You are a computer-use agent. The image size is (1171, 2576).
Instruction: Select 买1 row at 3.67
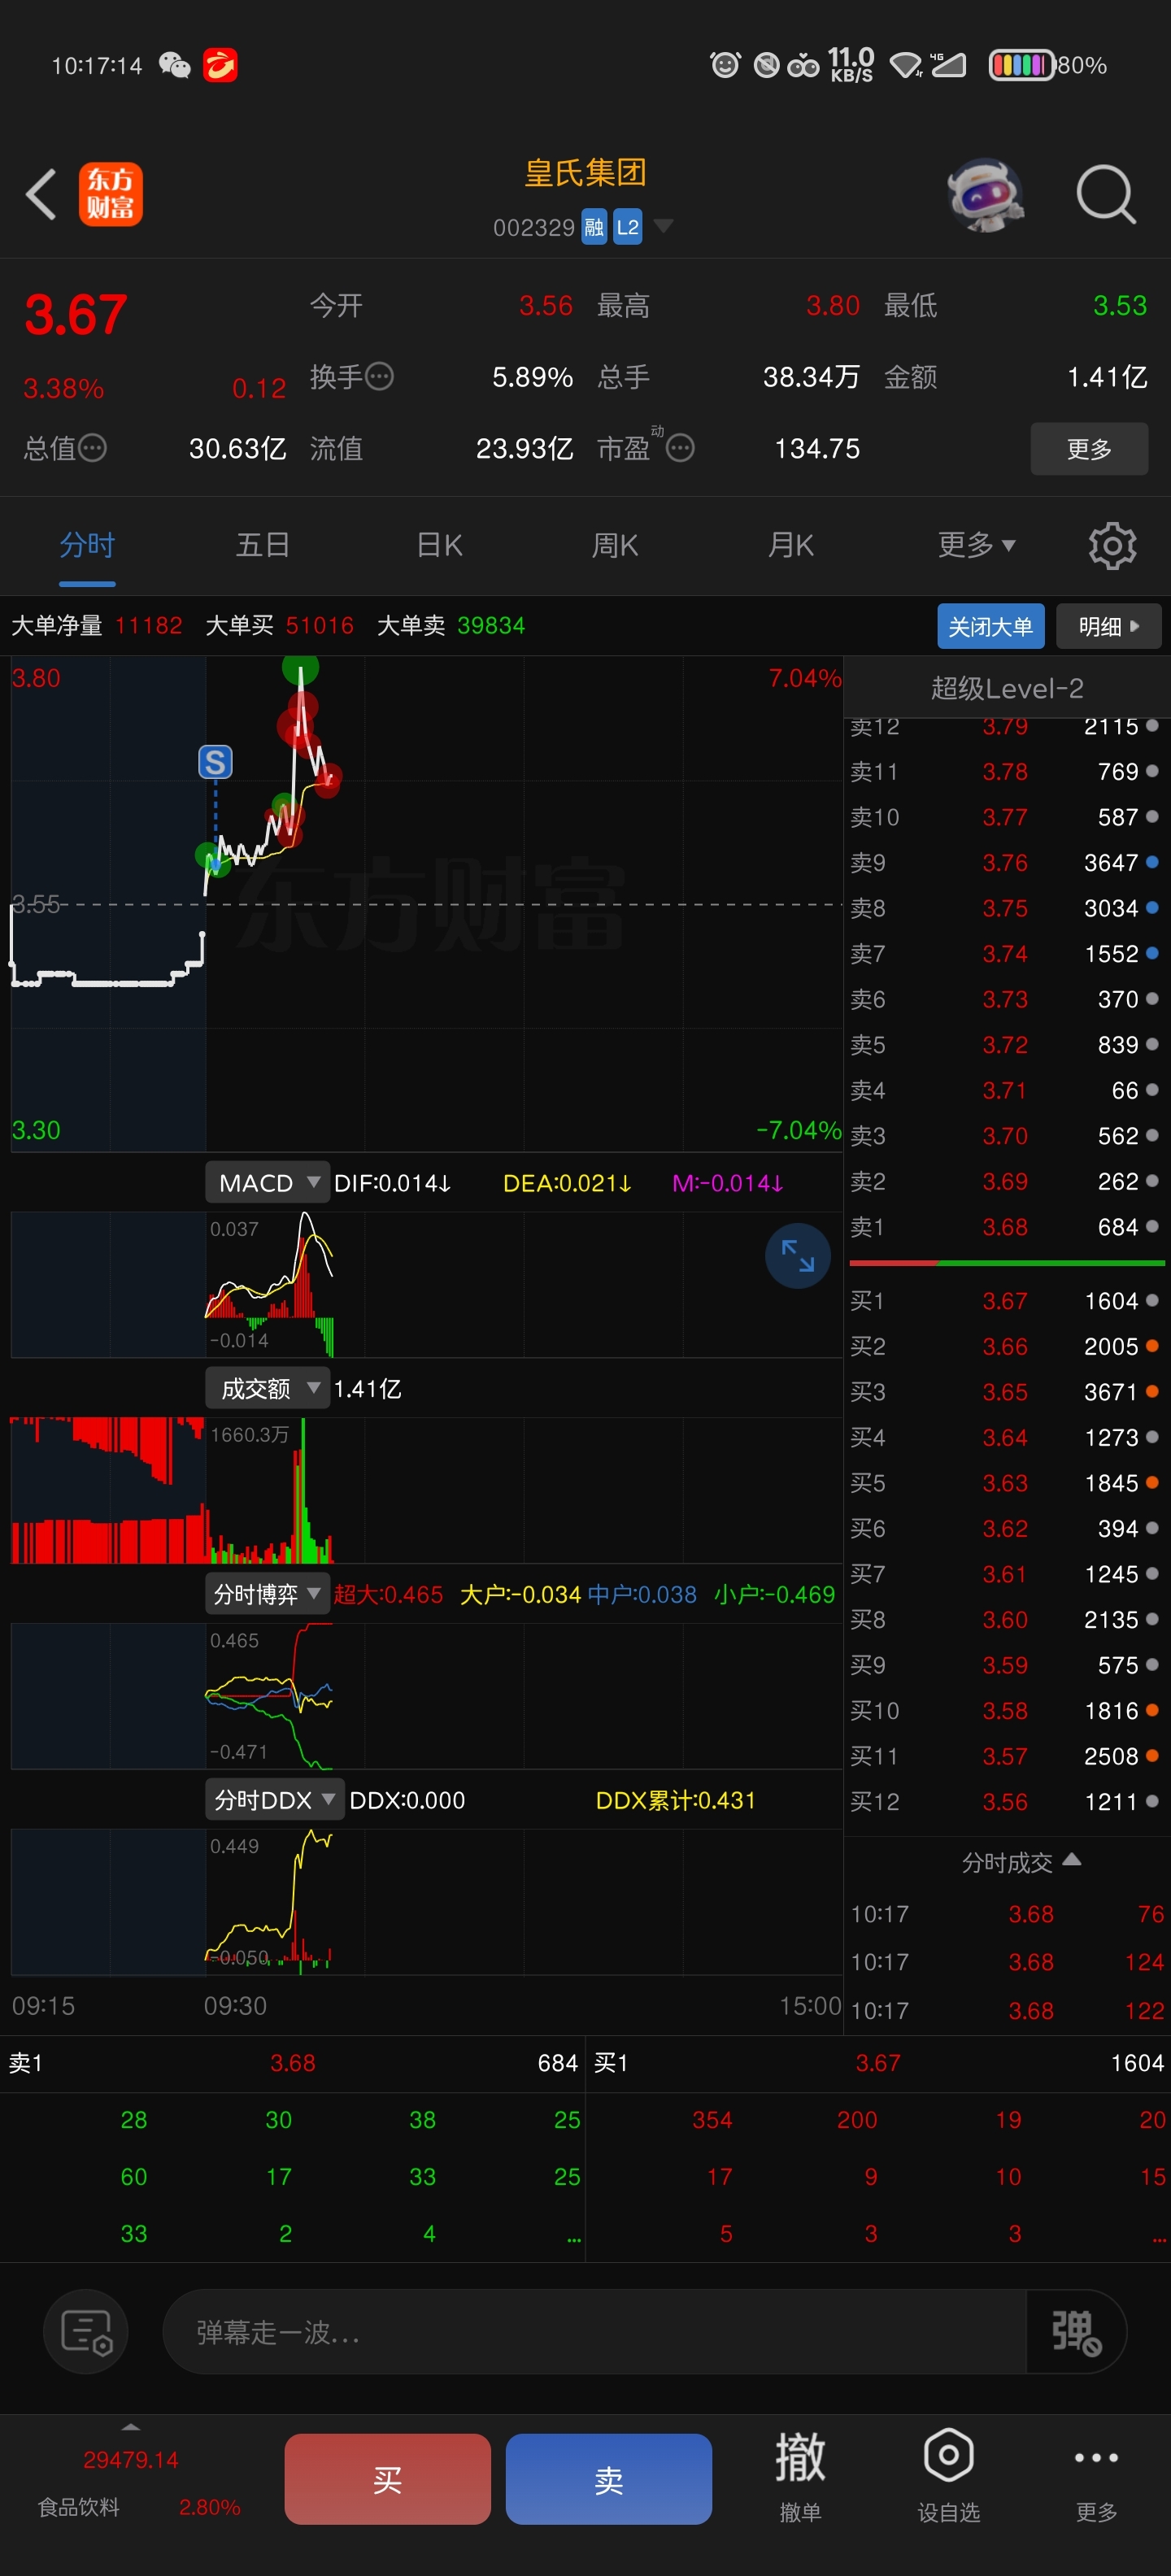click(x=1006, y=1301)
